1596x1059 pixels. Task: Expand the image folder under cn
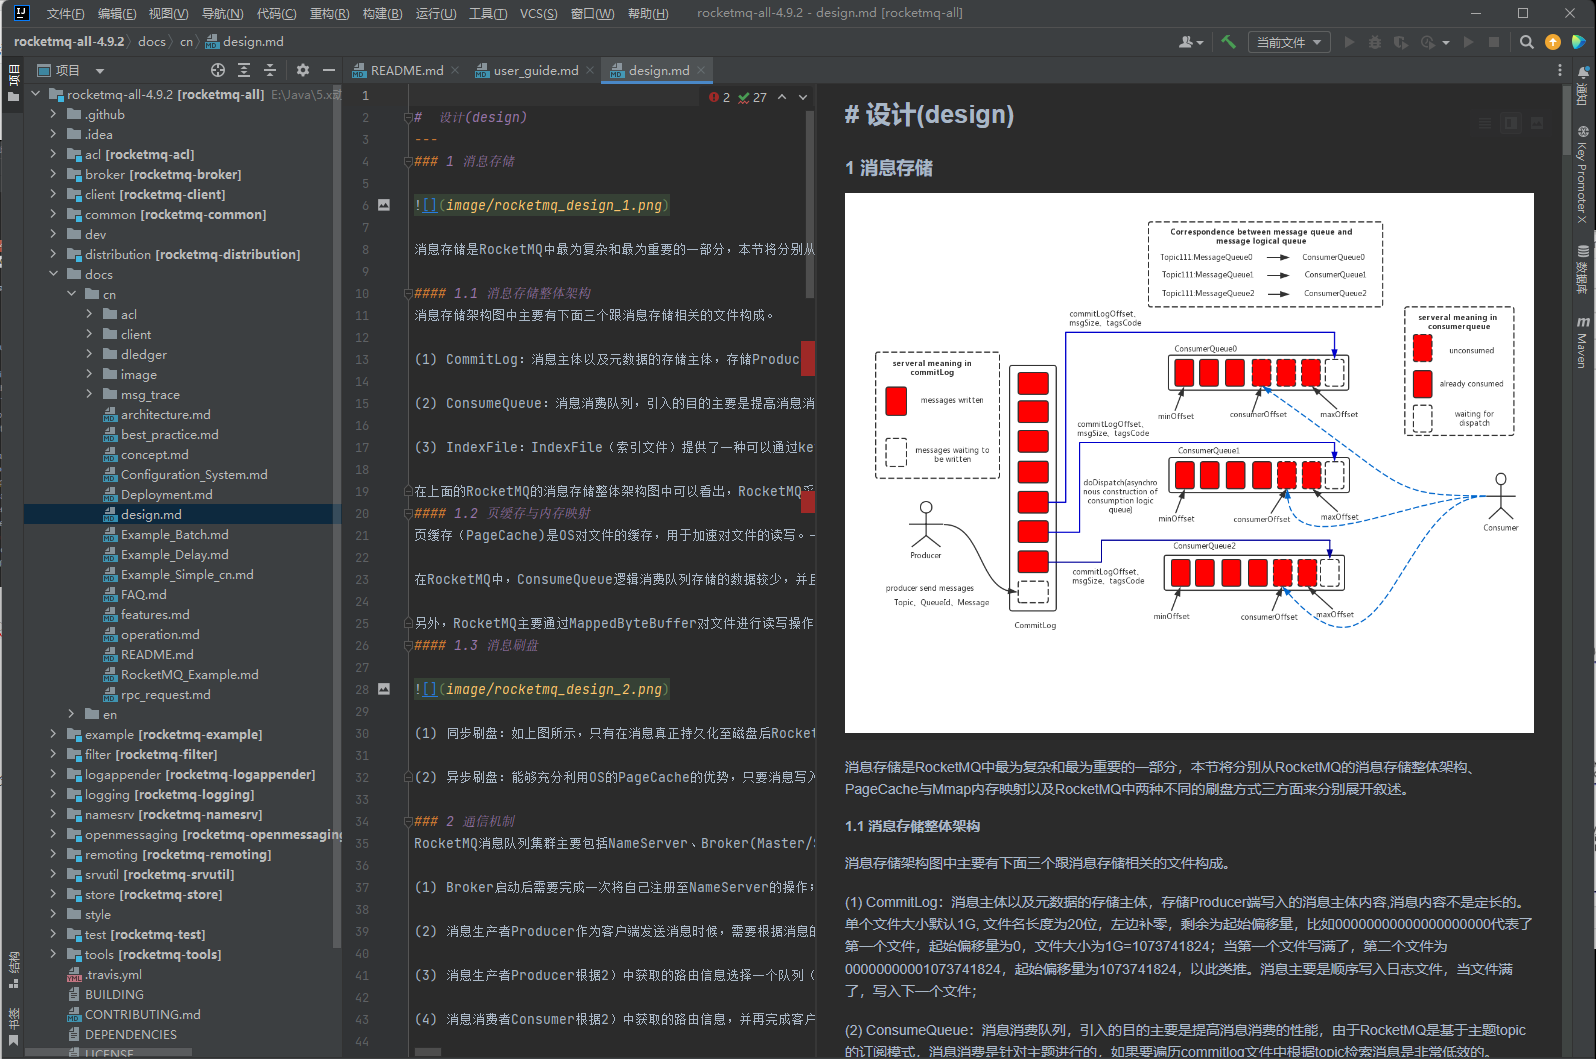click(x=90, y=374)
